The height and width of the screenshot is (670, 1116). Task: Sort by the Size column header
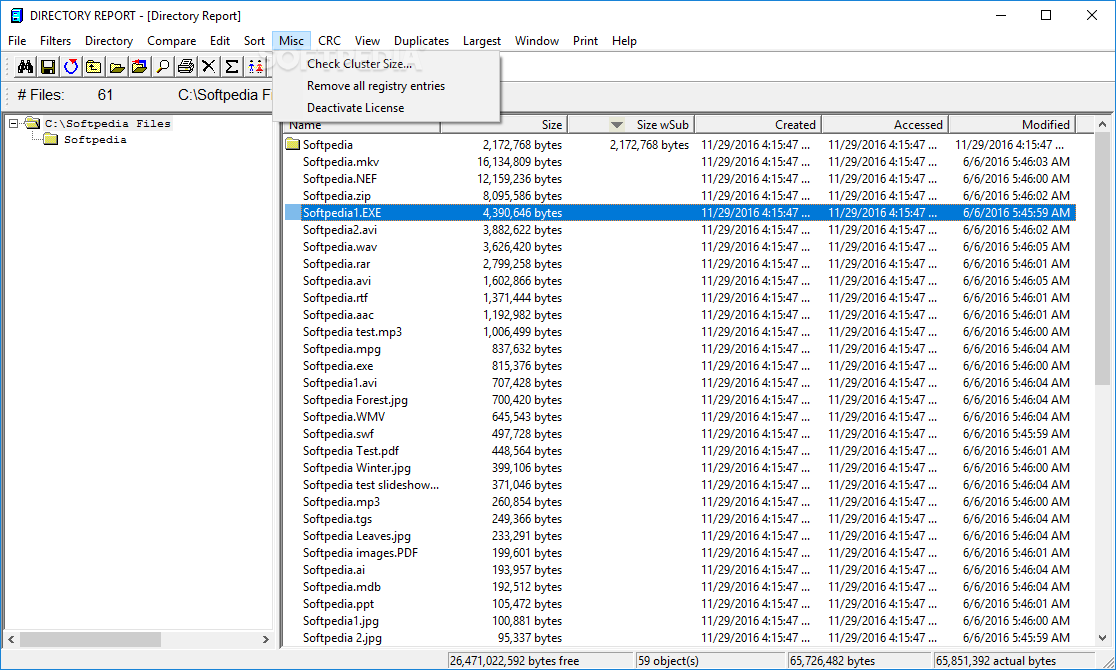pyautogui.click(x=504, y=125)
